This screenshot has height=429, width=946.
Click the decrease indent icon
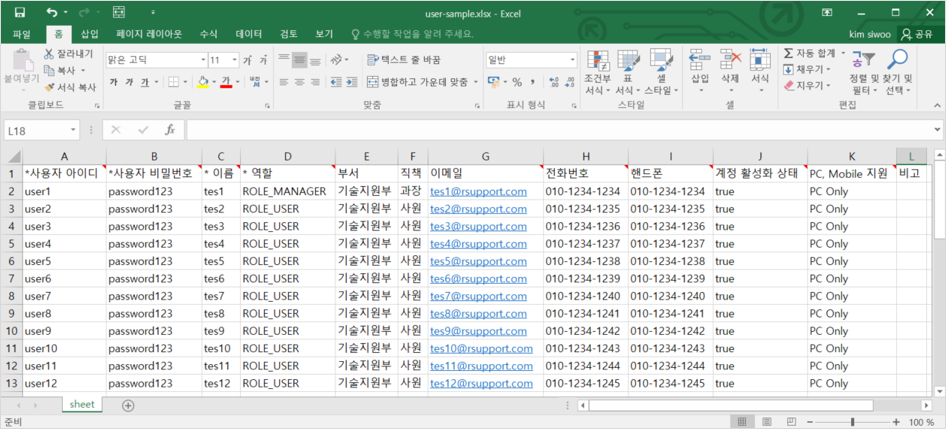pos(337,81)
